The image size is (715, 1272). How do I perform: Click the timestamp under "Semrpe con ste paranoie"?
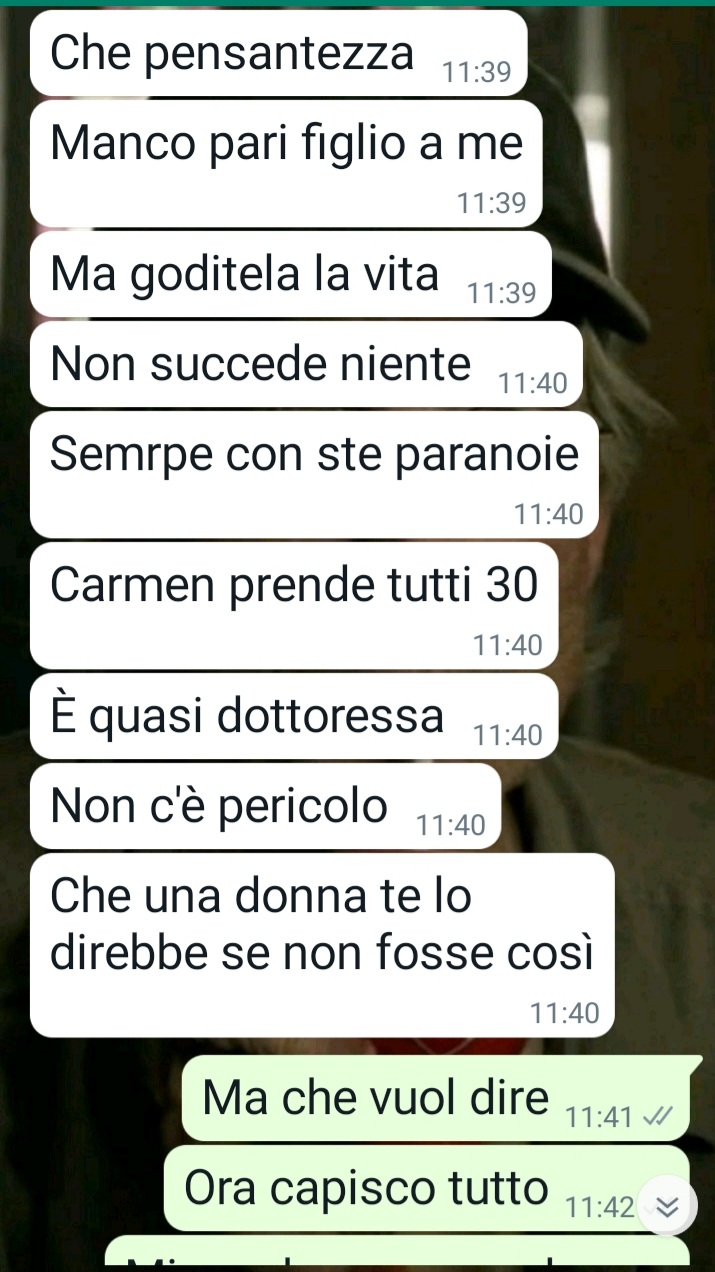point(548,514)
